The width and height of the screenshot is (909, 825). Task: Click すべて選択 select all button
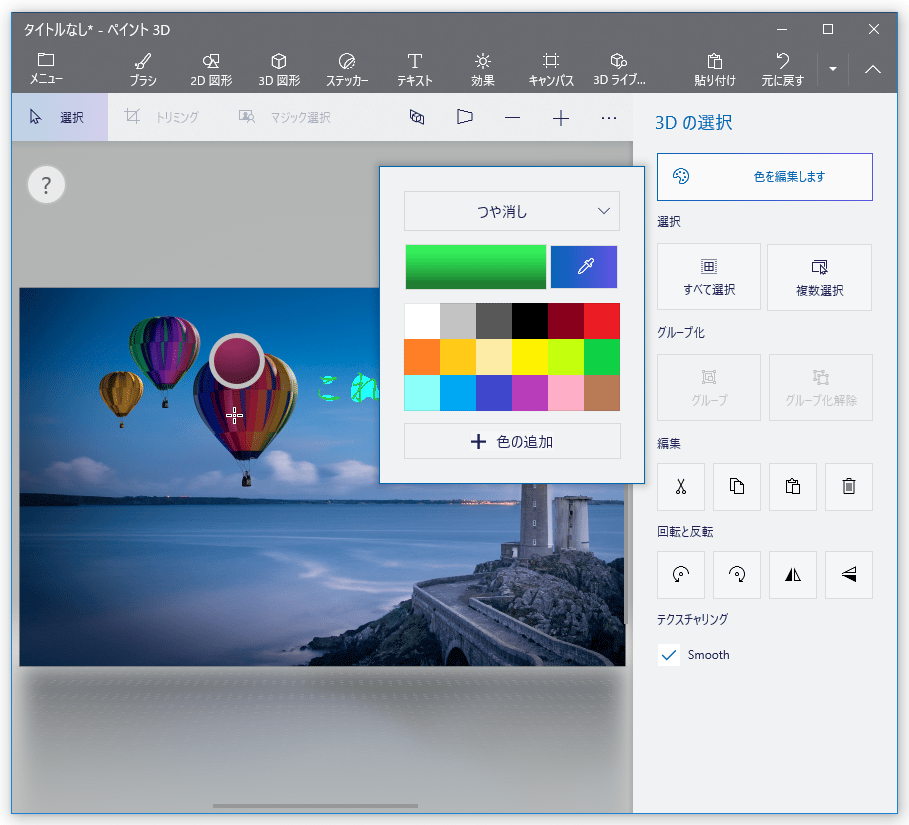708,277
